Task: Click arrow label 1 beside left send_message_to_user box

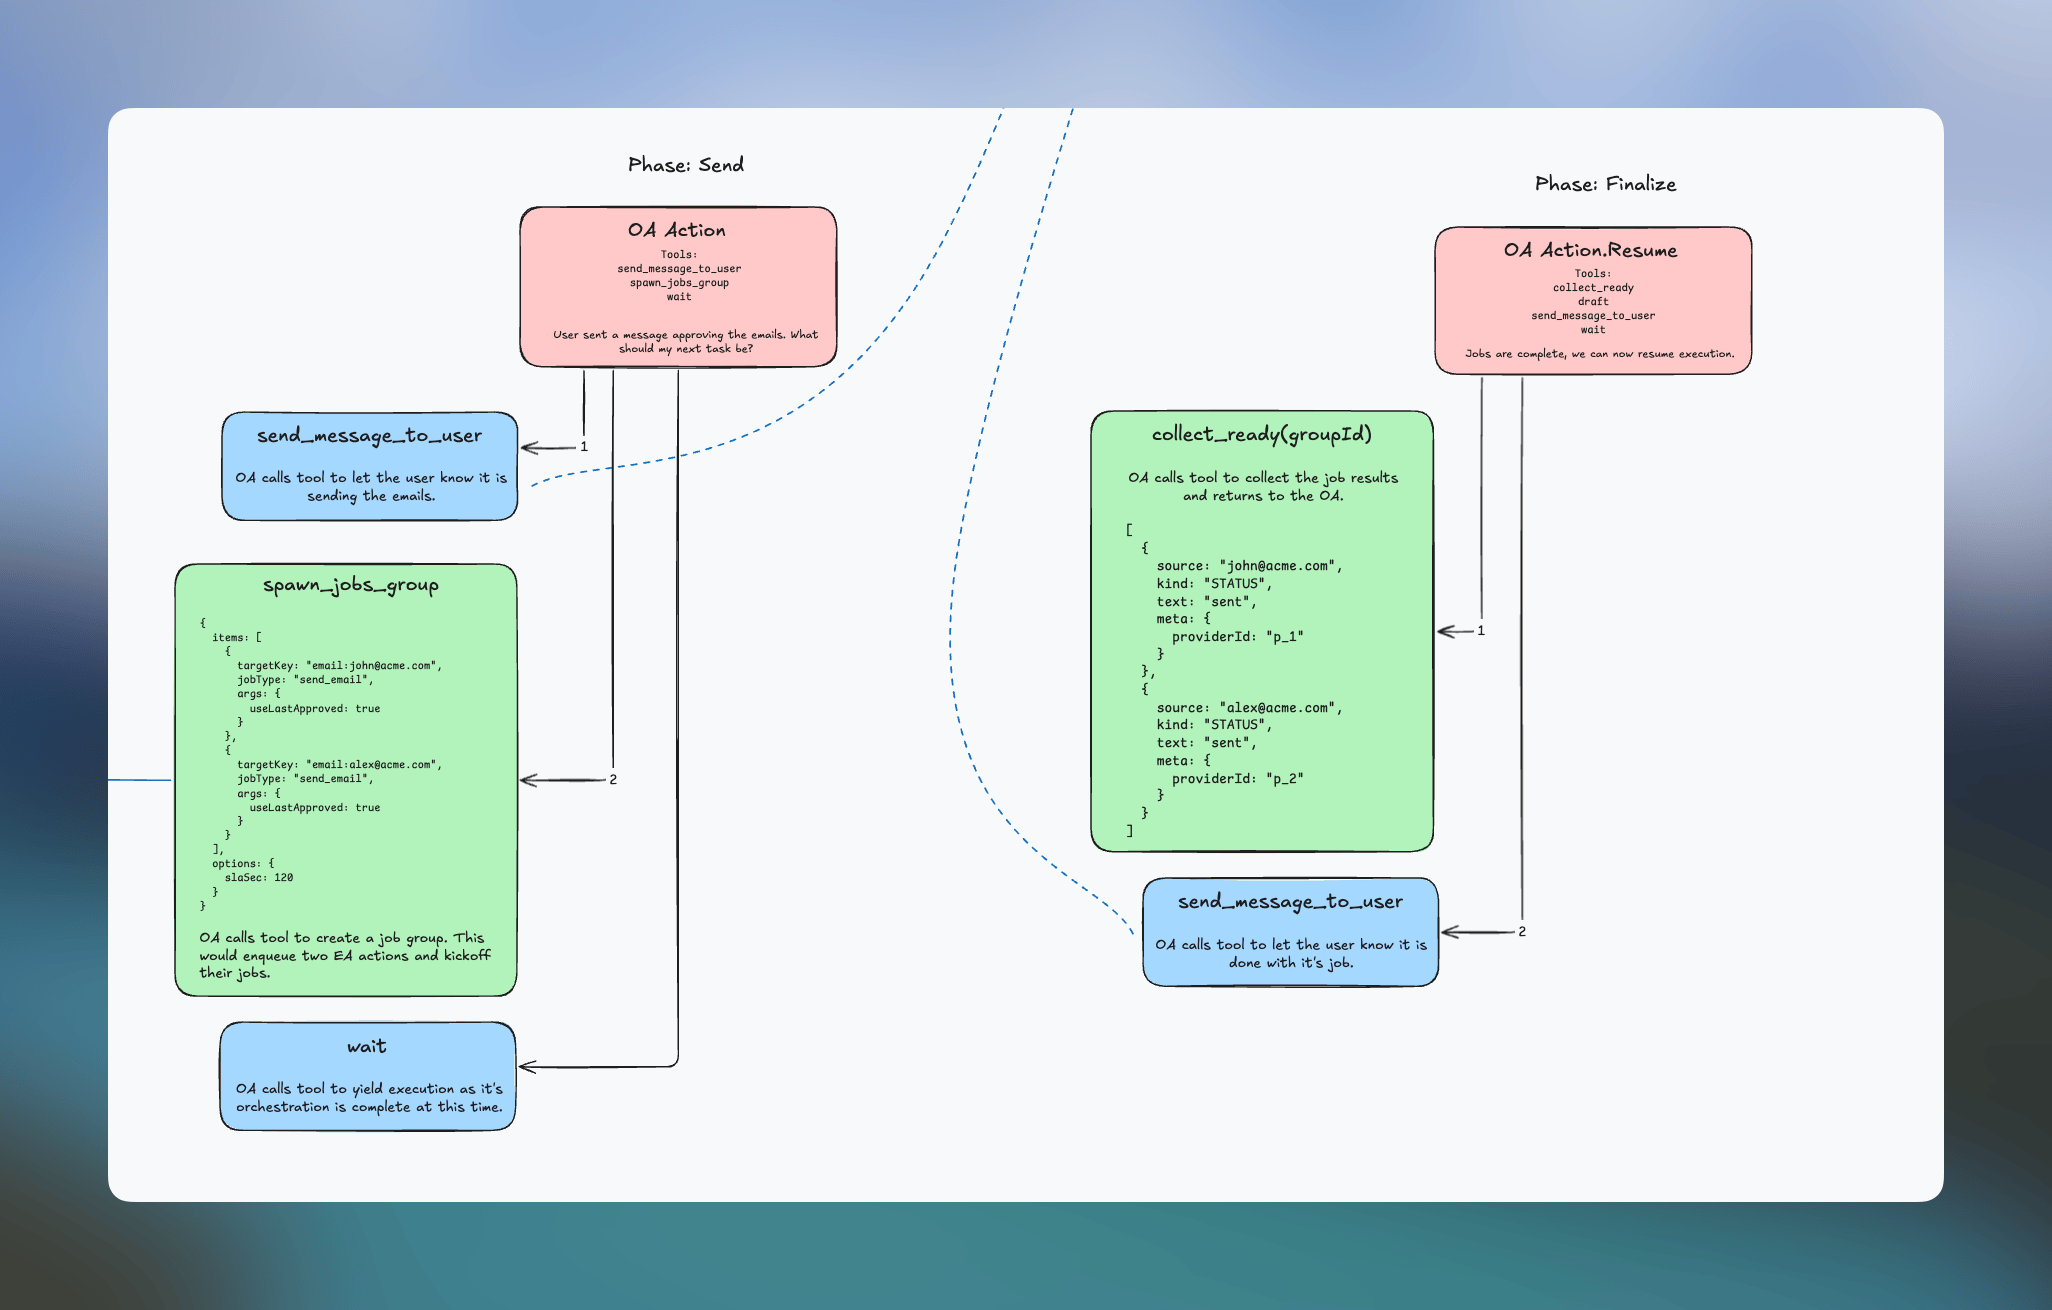Action: pyautogui.click(x=584, y=447)
